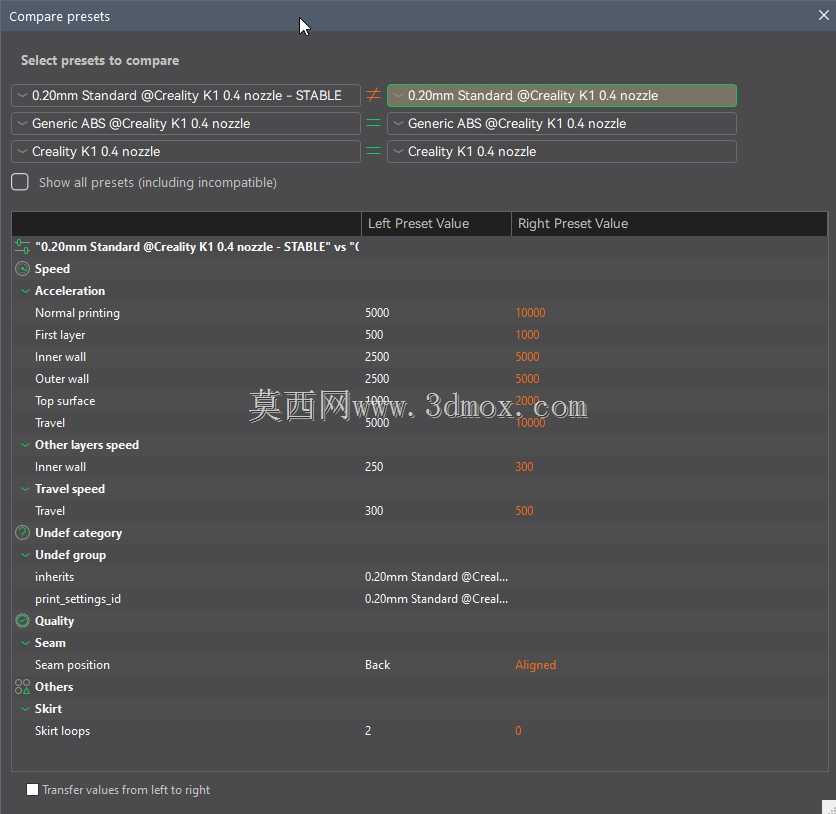Image resolution: width=836 pixels, height=814 pixels.
Task: Click the compare presets icon beside the title row
Action: coord(22,247)
